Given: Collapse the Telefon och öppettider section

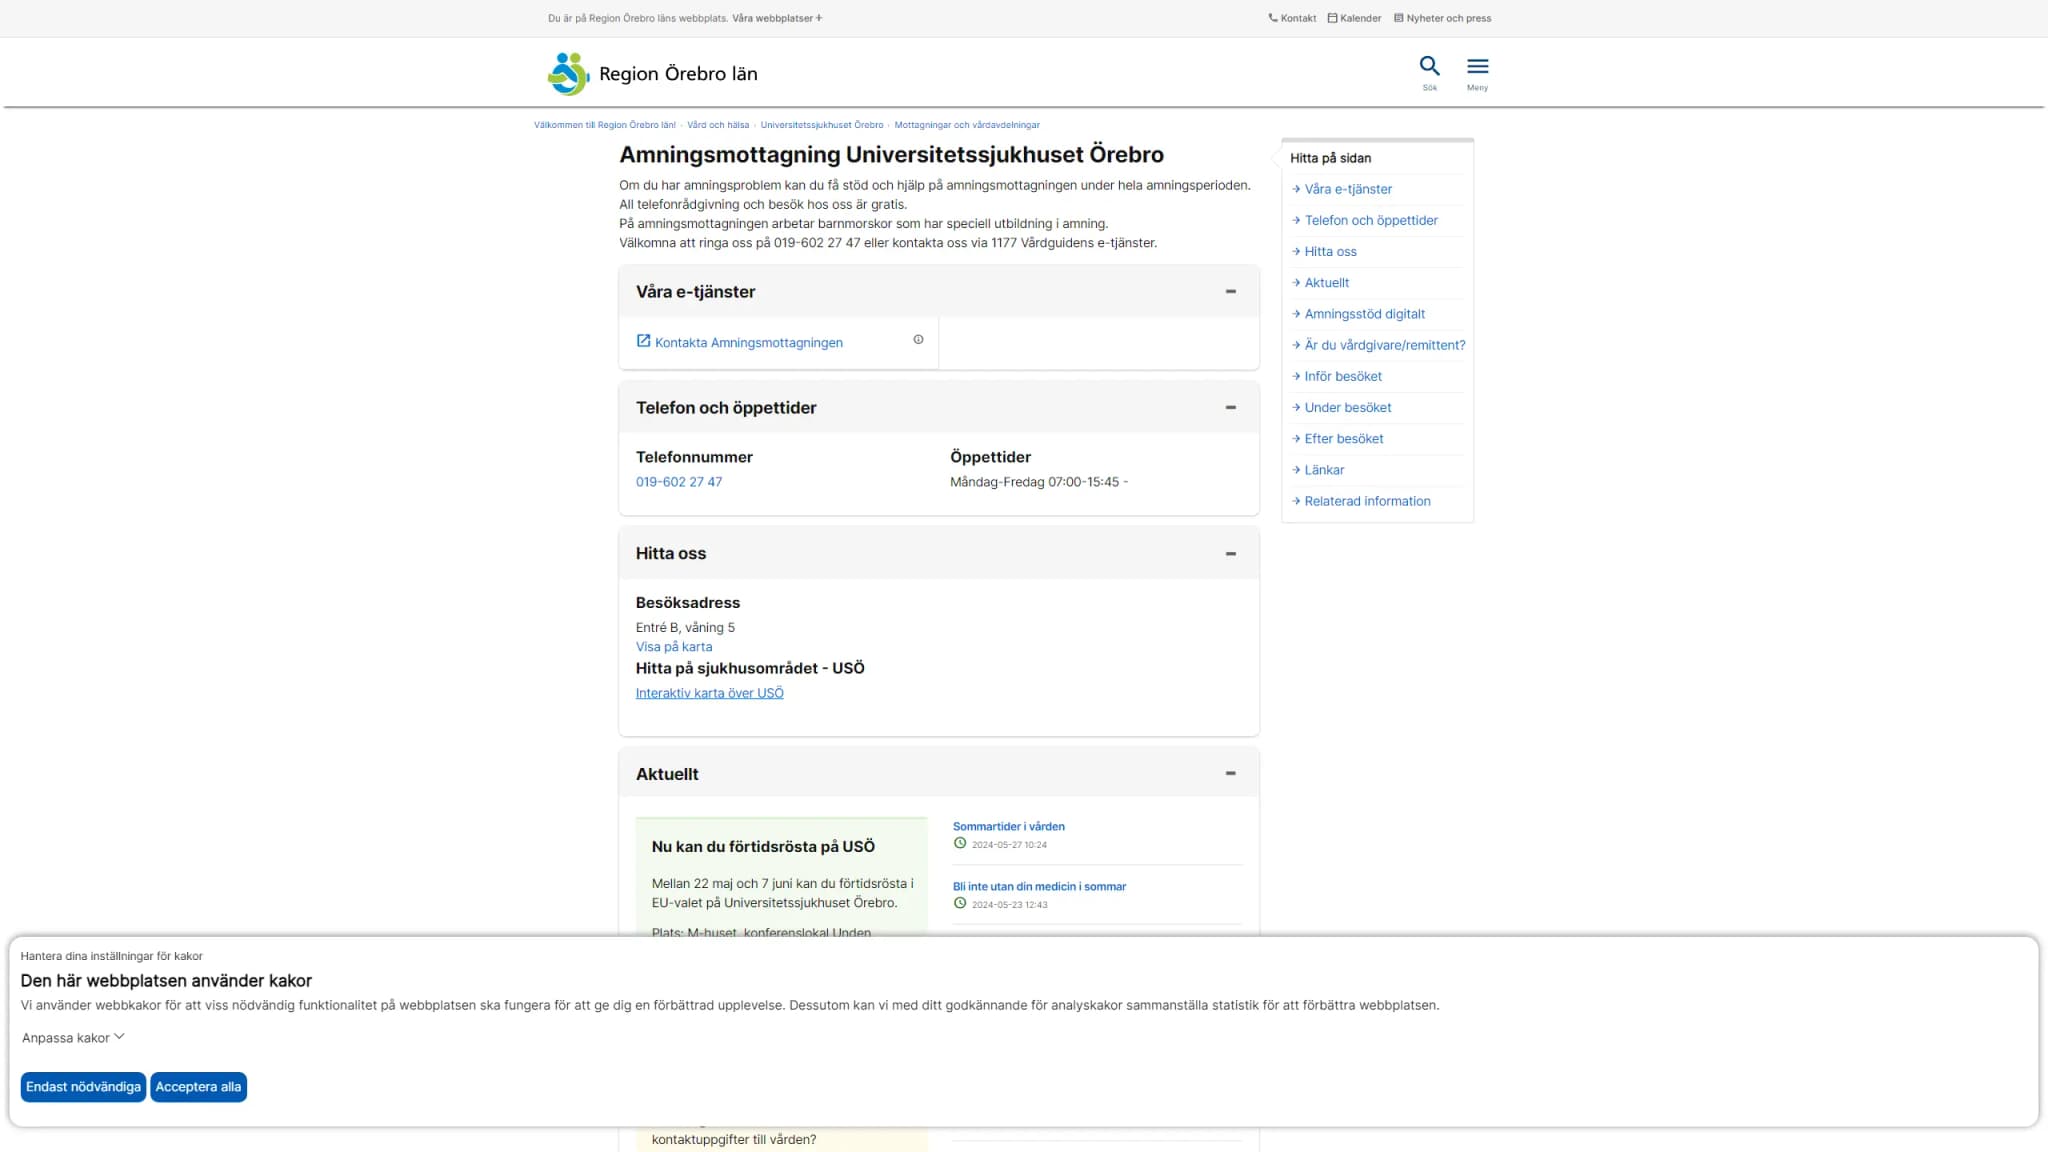Looking at the screenshot, I should 1231,408.
